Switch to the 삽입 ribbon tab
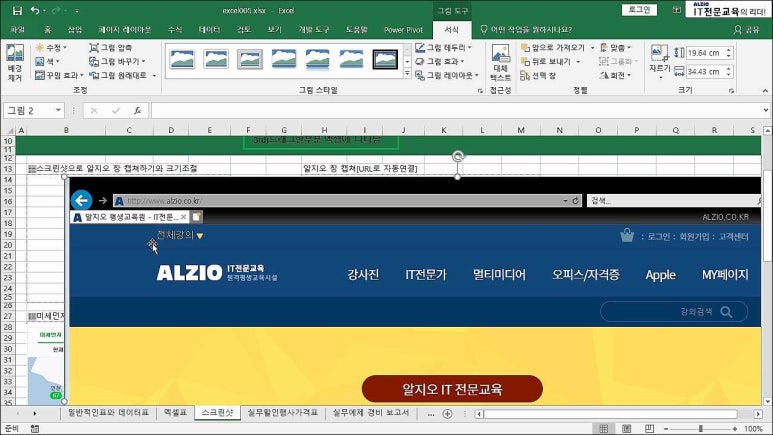Viewport: 773px width, 435px height. (x=75, y=30)
